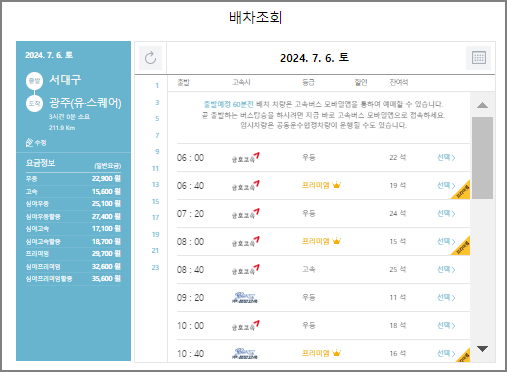This screenshot has height=372, width=507.
Task: Select the 07:20 우등 bus
Action: [446, 213]
